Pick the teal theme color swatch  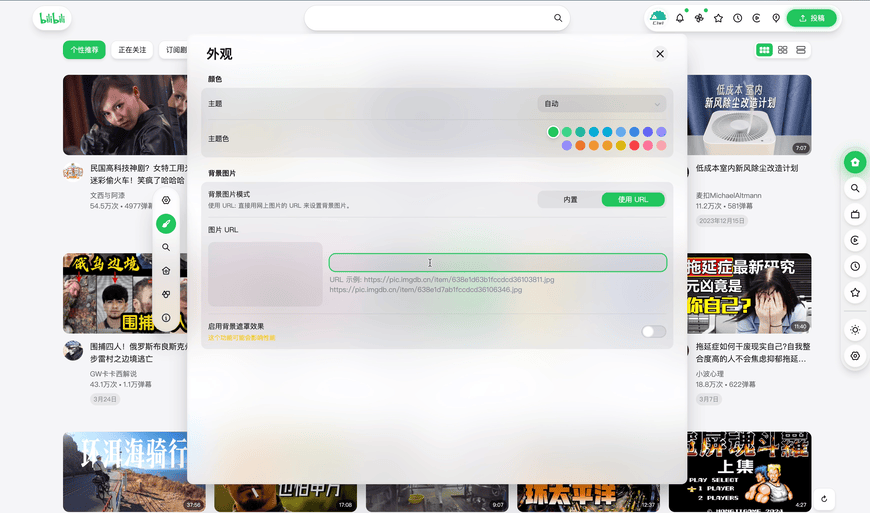tap(580, 132)
